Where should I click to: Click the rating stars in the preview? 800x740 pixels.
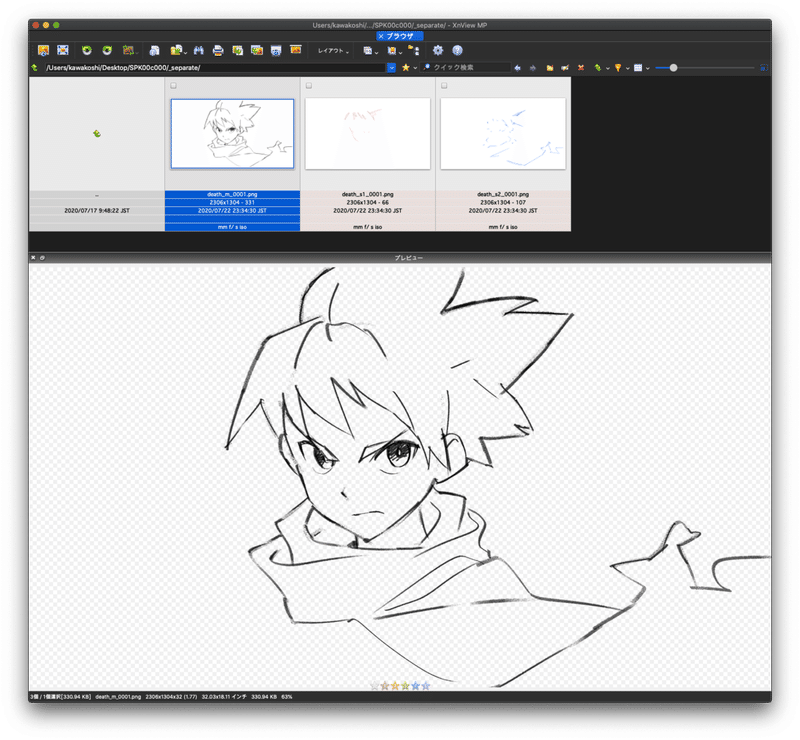click(x=401, y=686)
